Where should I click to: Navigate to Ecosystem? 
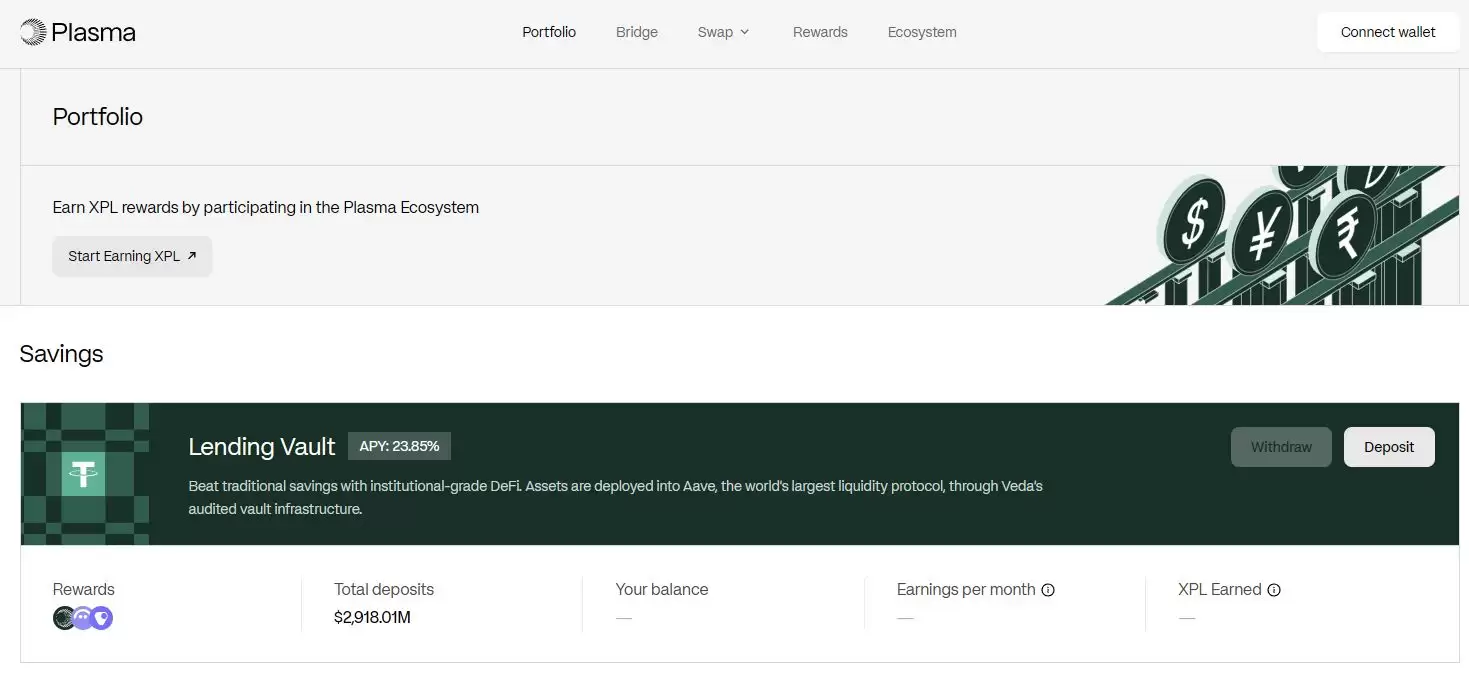point(922,32)
